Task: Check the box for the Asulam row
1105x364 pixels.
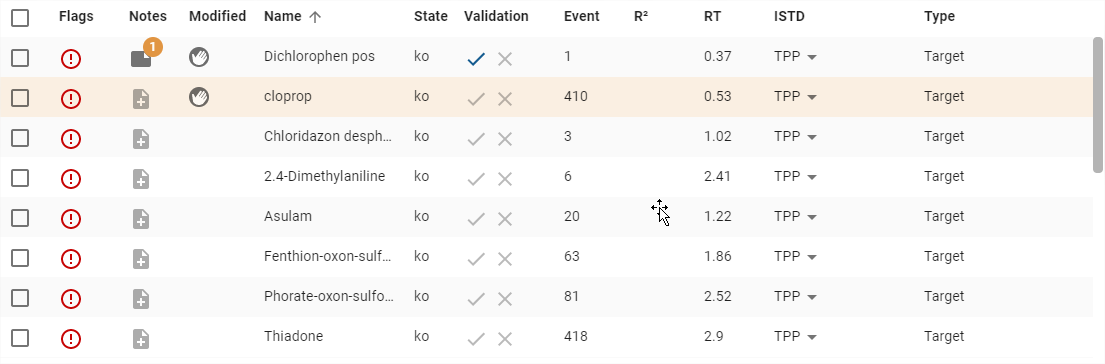Action: point(20,218)
